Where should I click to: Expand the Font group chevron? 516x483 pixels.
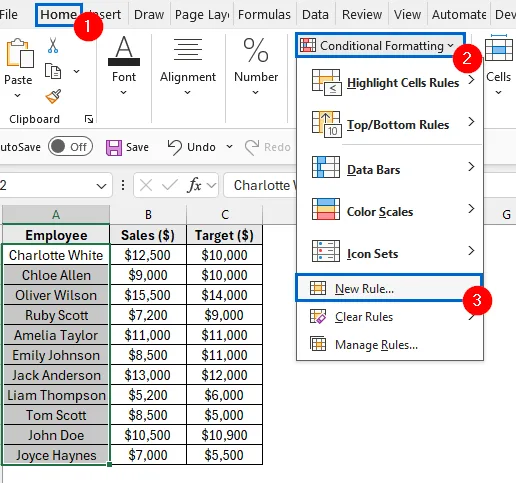pyautogui.click(x=124, y=92)
